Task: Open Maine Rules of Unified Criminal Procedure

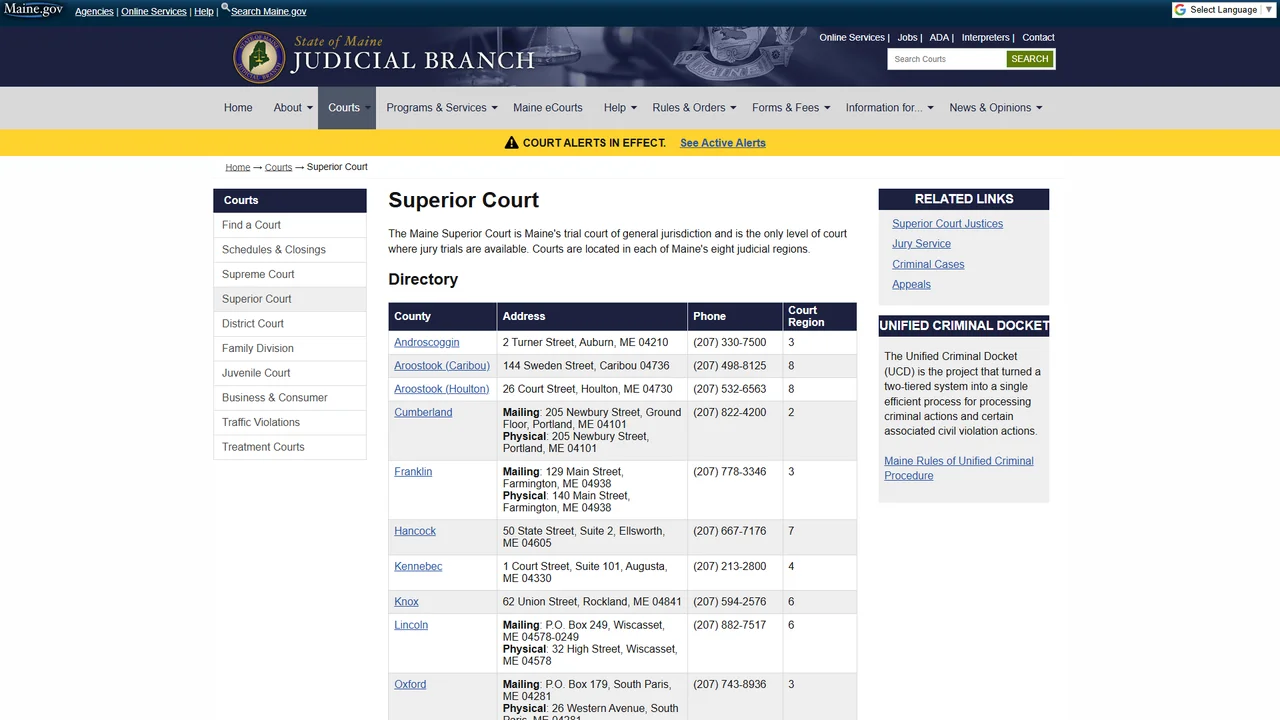Action: [x=959, y=468]
